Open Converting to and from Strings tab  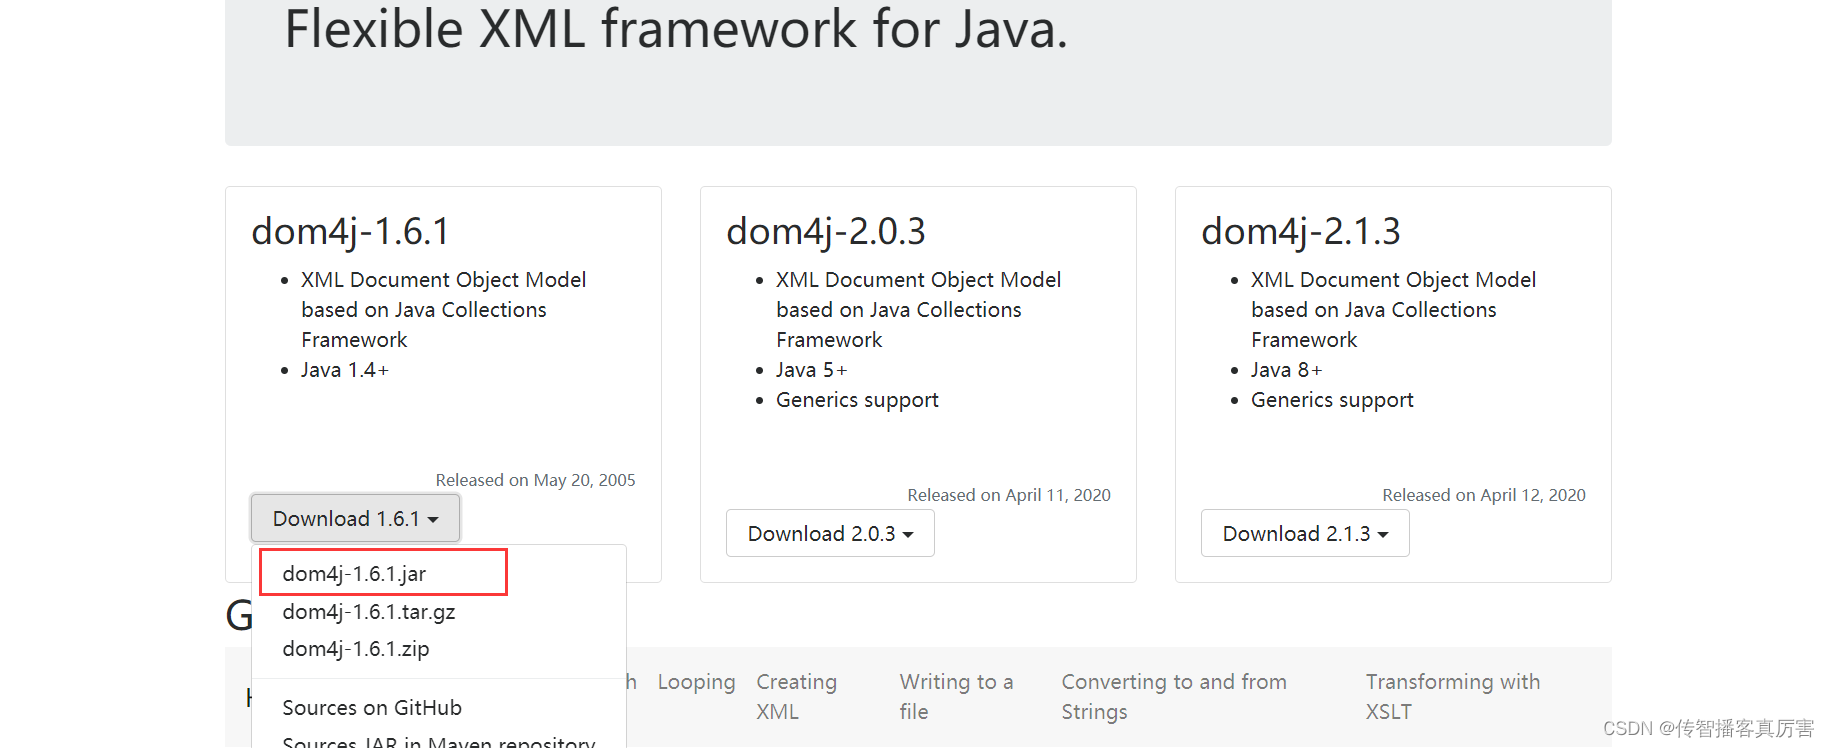coord(1174,696)
